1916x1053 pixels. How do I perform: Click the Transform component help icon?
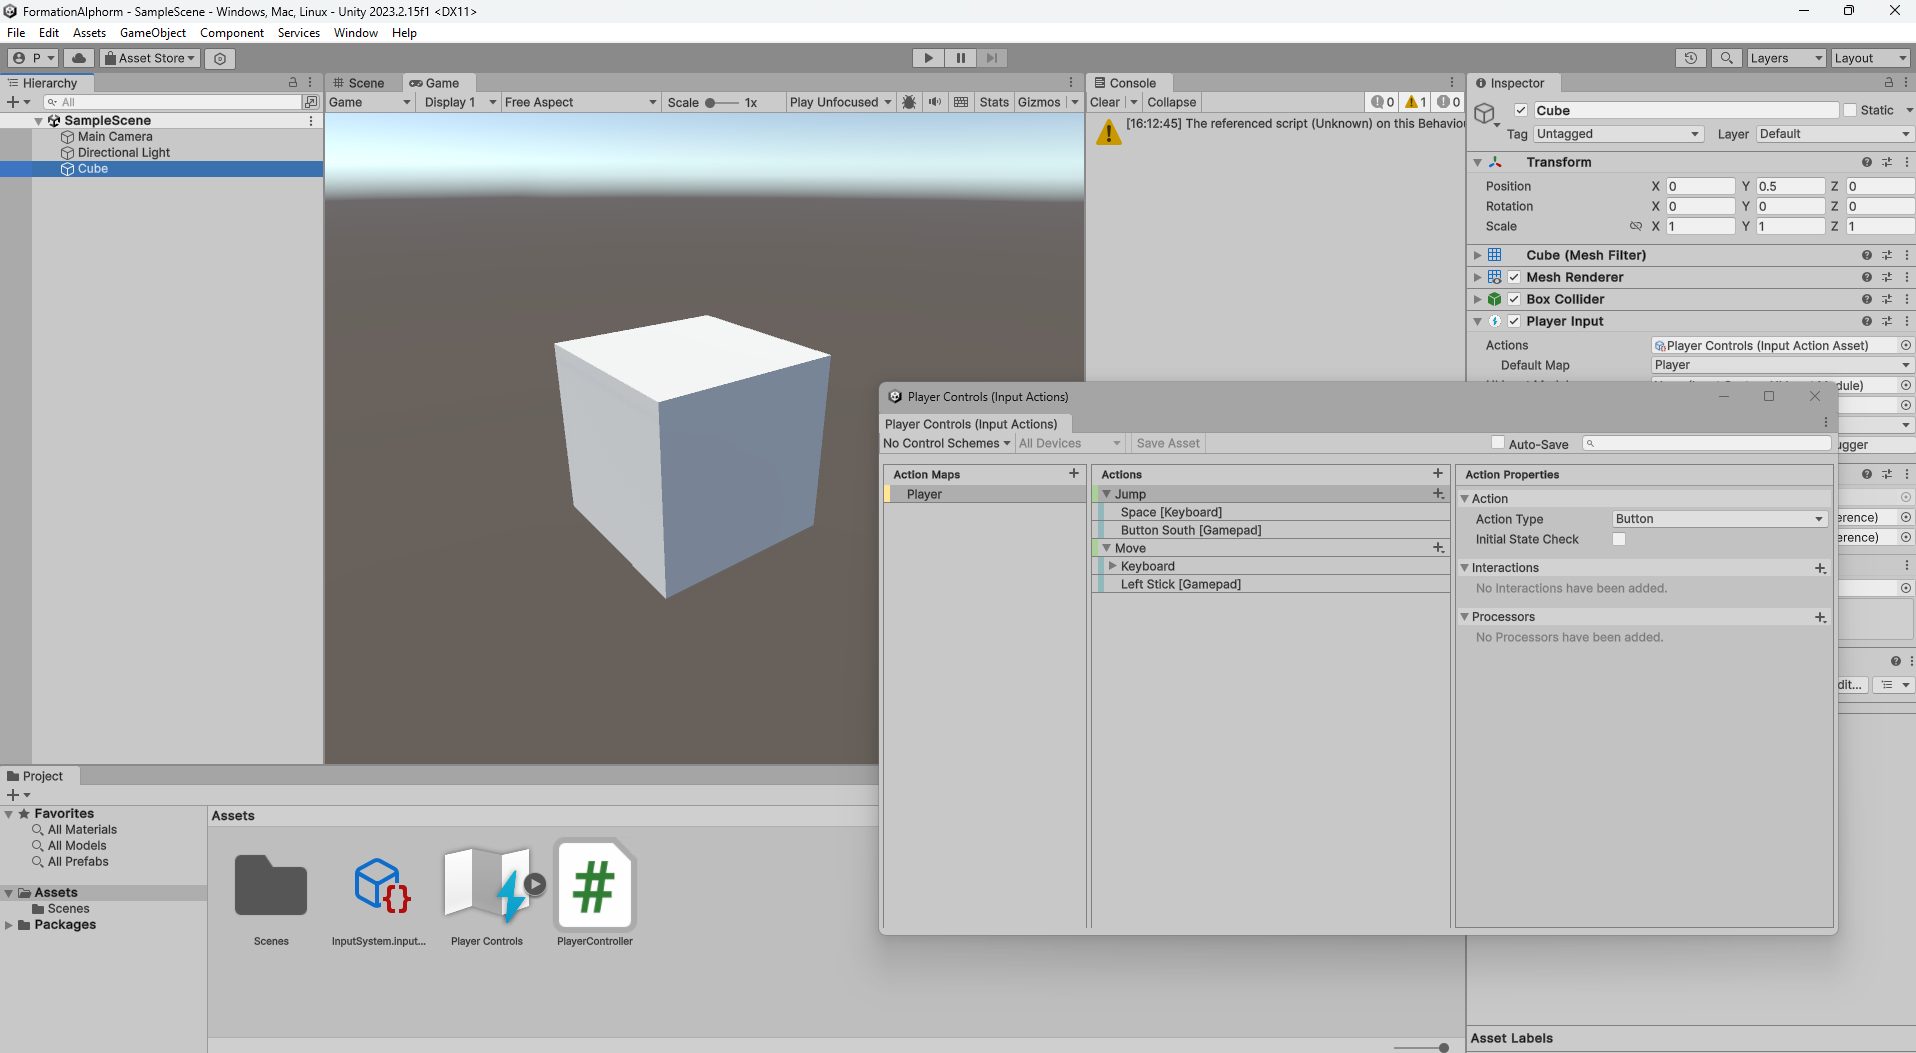pyautogui.click(x=1866, y=161)
